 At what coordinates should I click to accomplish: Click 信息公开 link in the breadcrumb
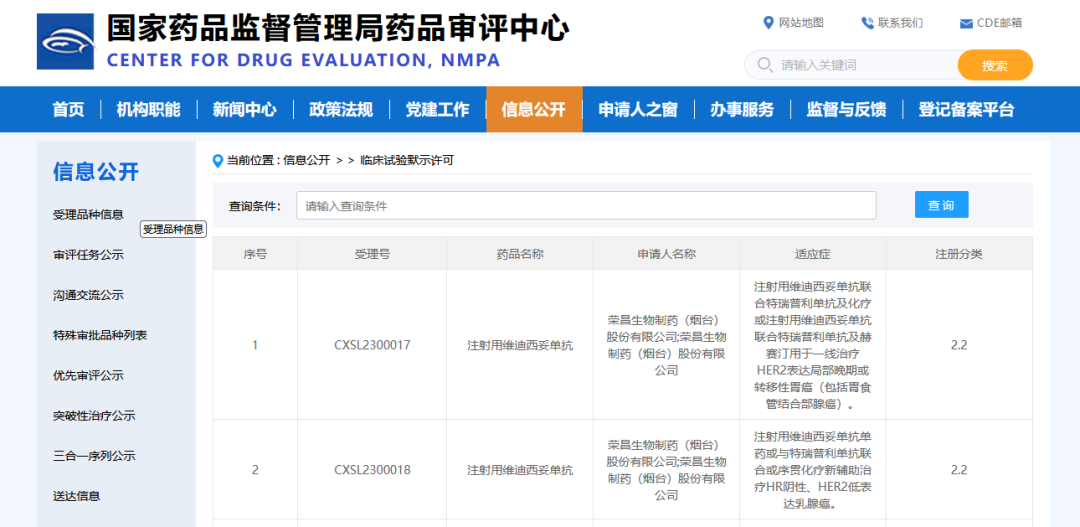(306, 160)
